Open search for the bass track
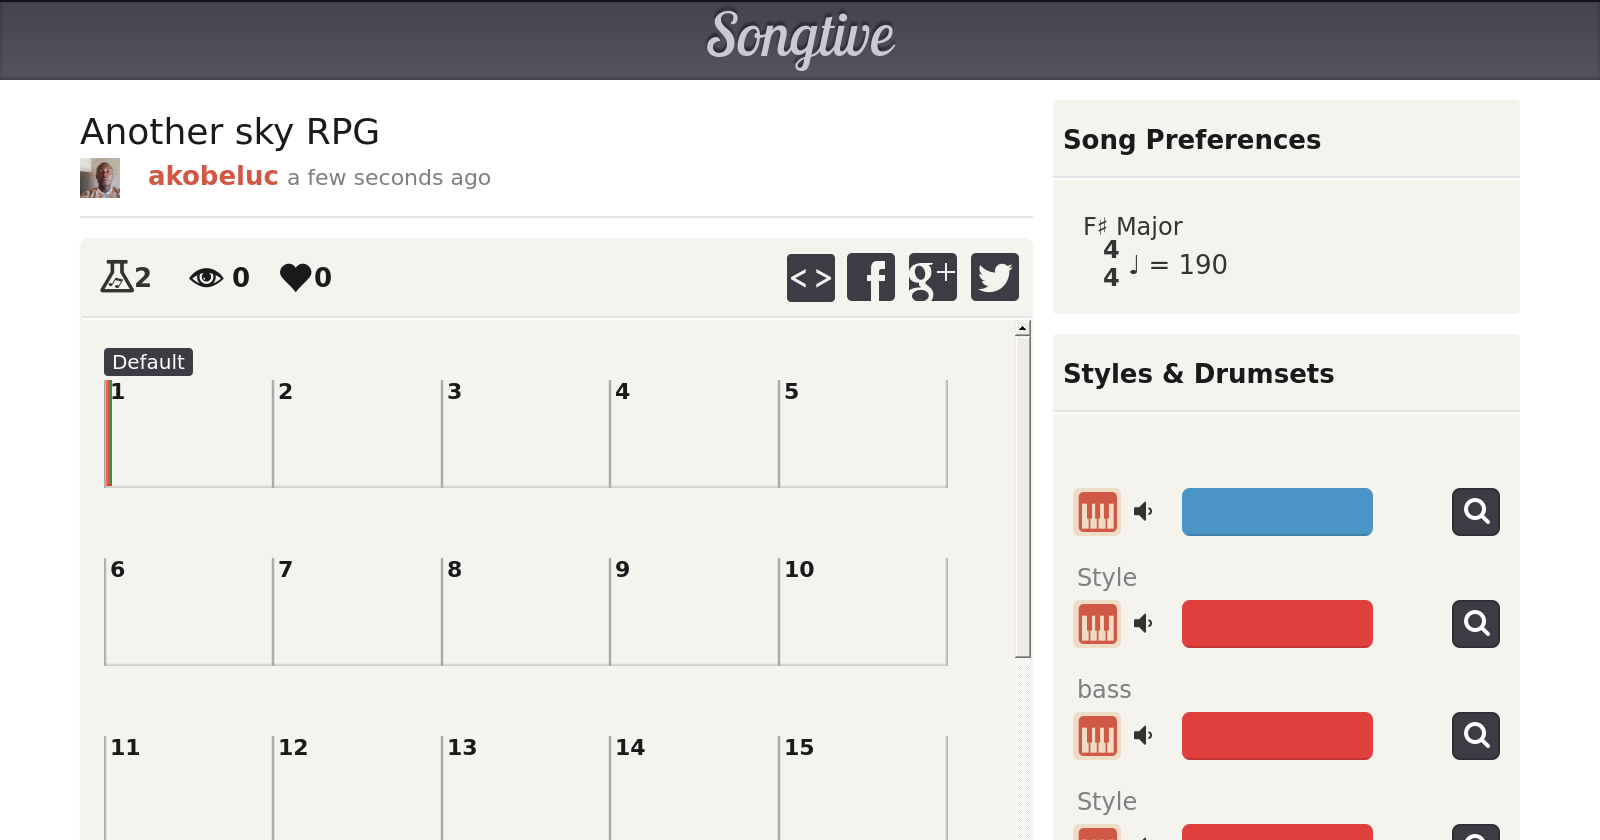The width and height of the screenshot is (1600, 840). point(1475,736)
